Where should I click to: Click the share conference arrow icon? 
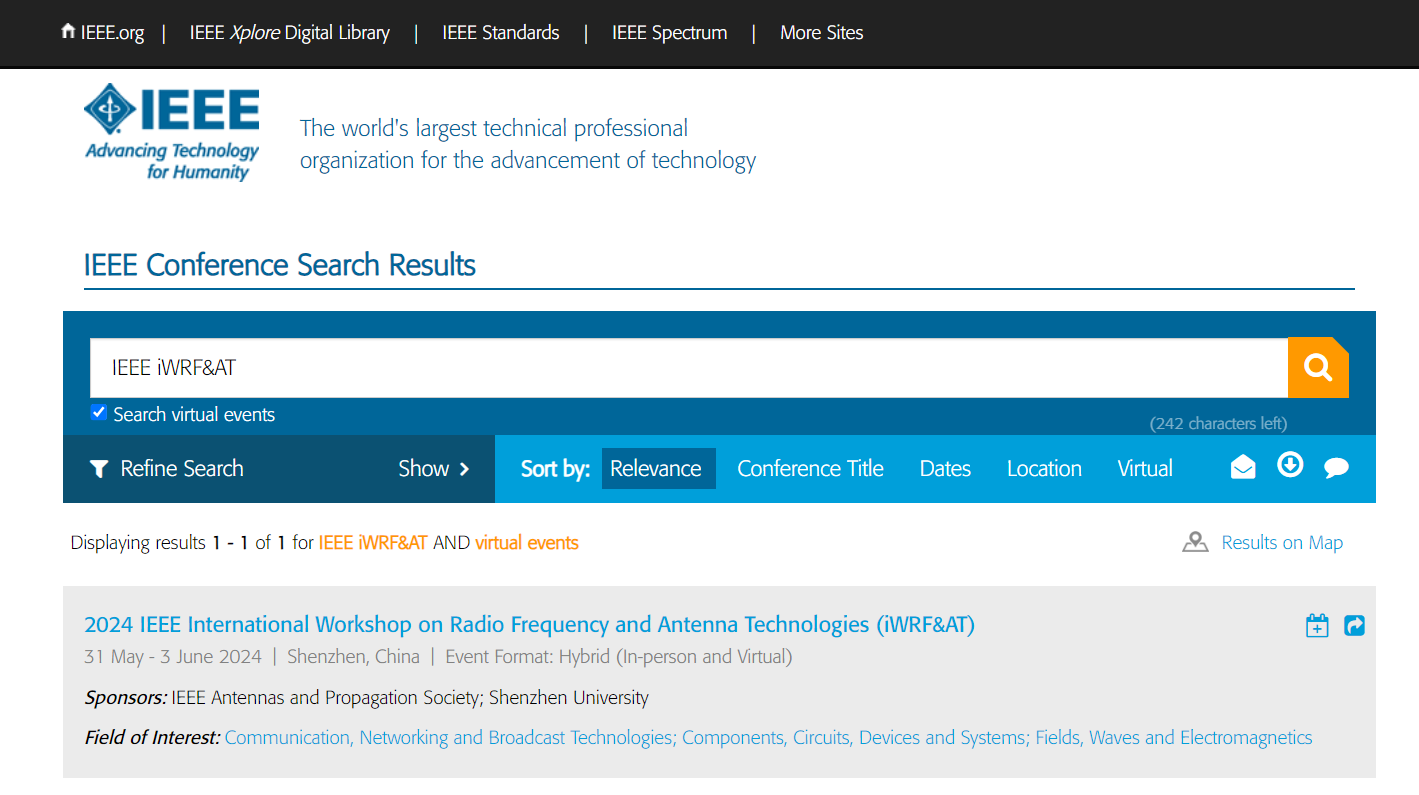(x=1354, y=626)
